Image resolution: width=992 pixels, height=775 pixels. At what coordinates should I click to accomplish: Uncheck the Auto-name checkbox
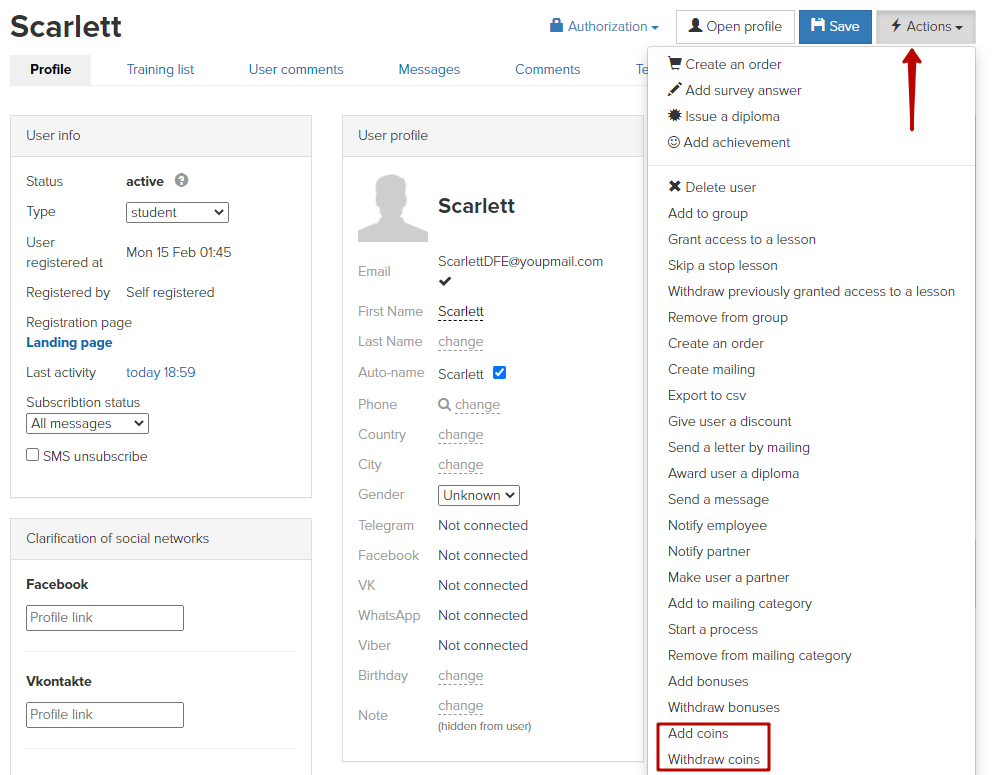point(499,372)
